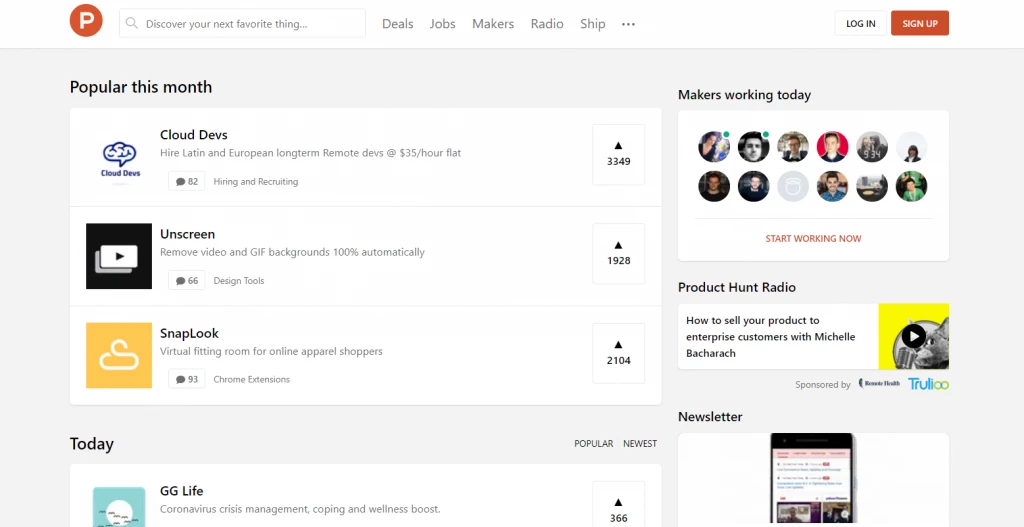Upvote GG Life with 366 votes
Viewport: 1024px width, 527px height.
(618, 504)
